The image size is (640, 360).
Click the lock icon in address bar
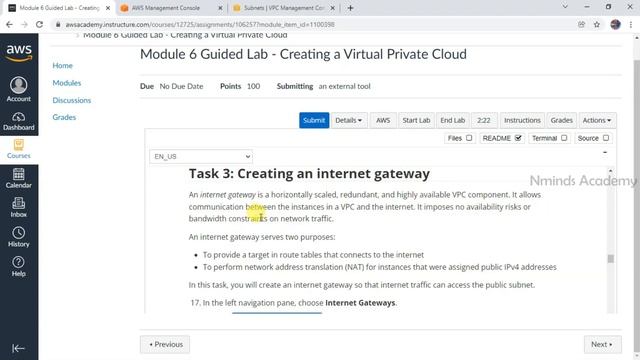tap(58, 24)
